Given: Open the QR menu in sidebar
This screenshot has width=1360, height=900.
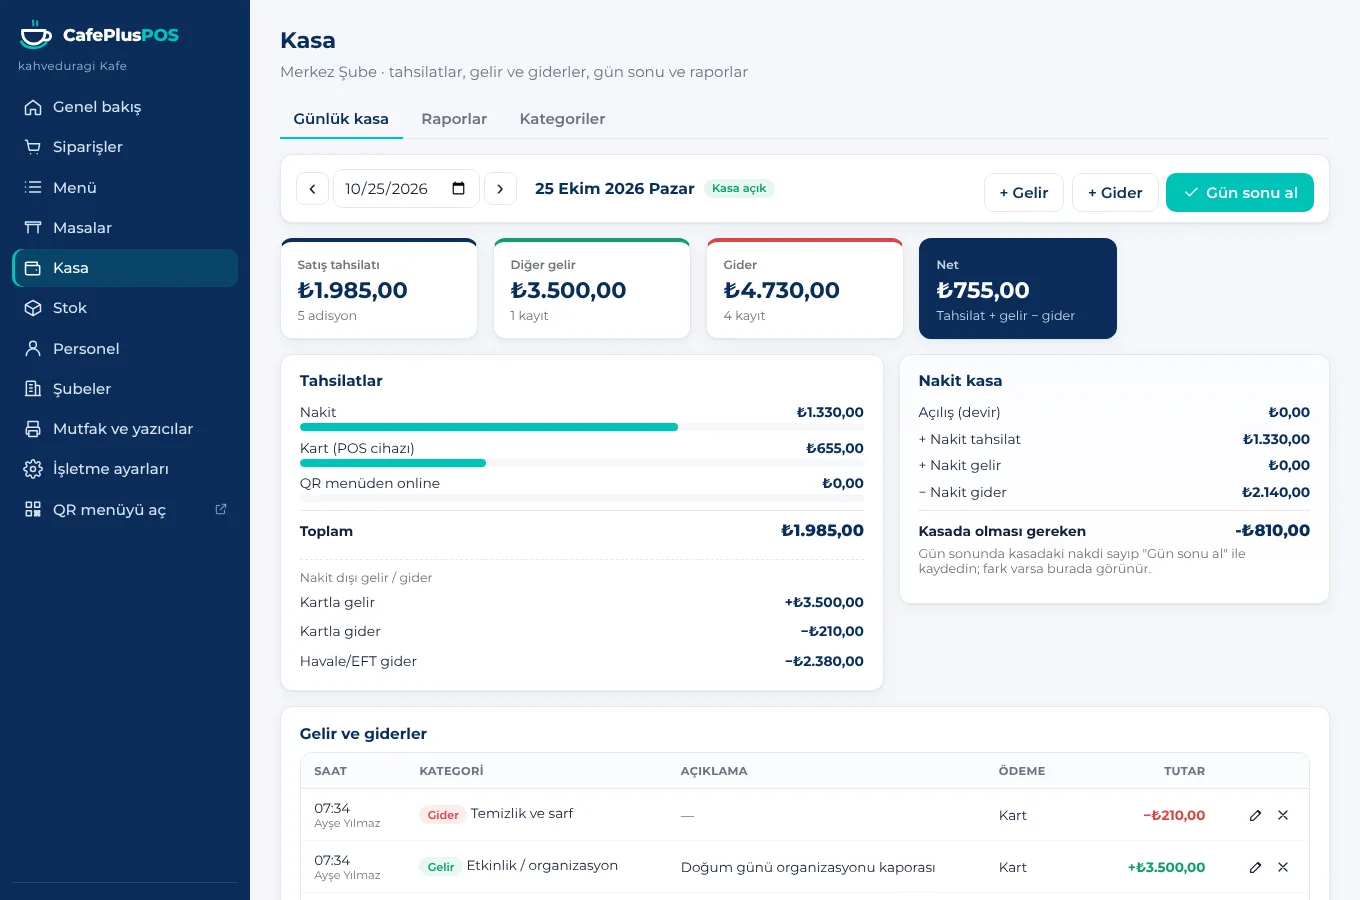Looking at the screenshot, I should (x=125, y=510).
